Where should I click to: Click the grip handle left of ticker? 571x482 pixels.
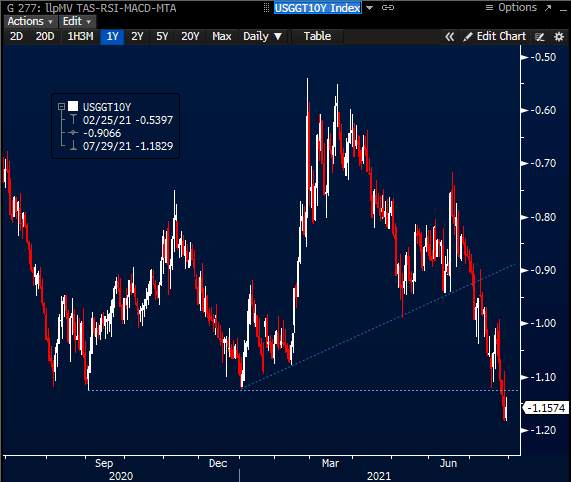(x=267, y=8)
